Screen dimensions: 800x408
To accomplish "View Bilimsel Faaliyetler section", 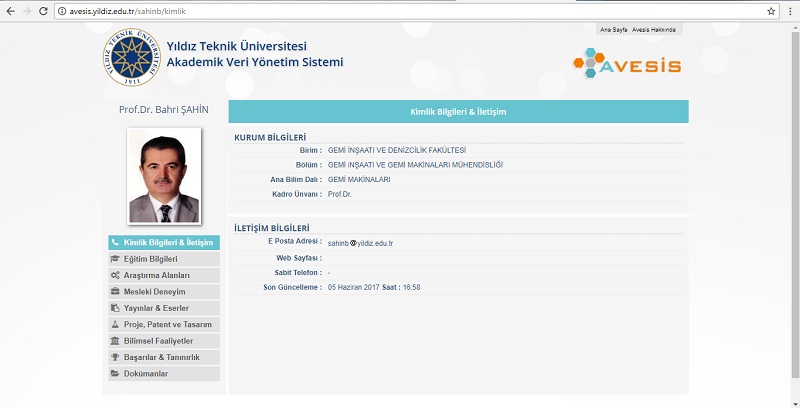I will (163, 341).
